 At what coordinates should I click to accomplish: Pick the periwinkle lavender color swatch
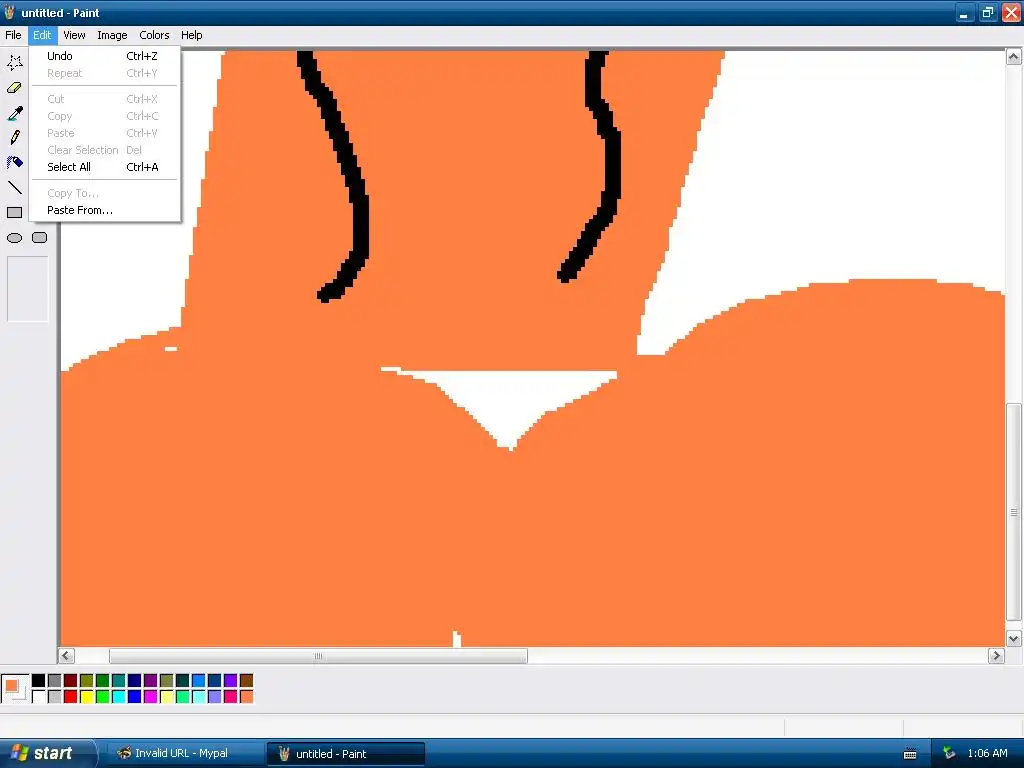click(x=214, y=697)
